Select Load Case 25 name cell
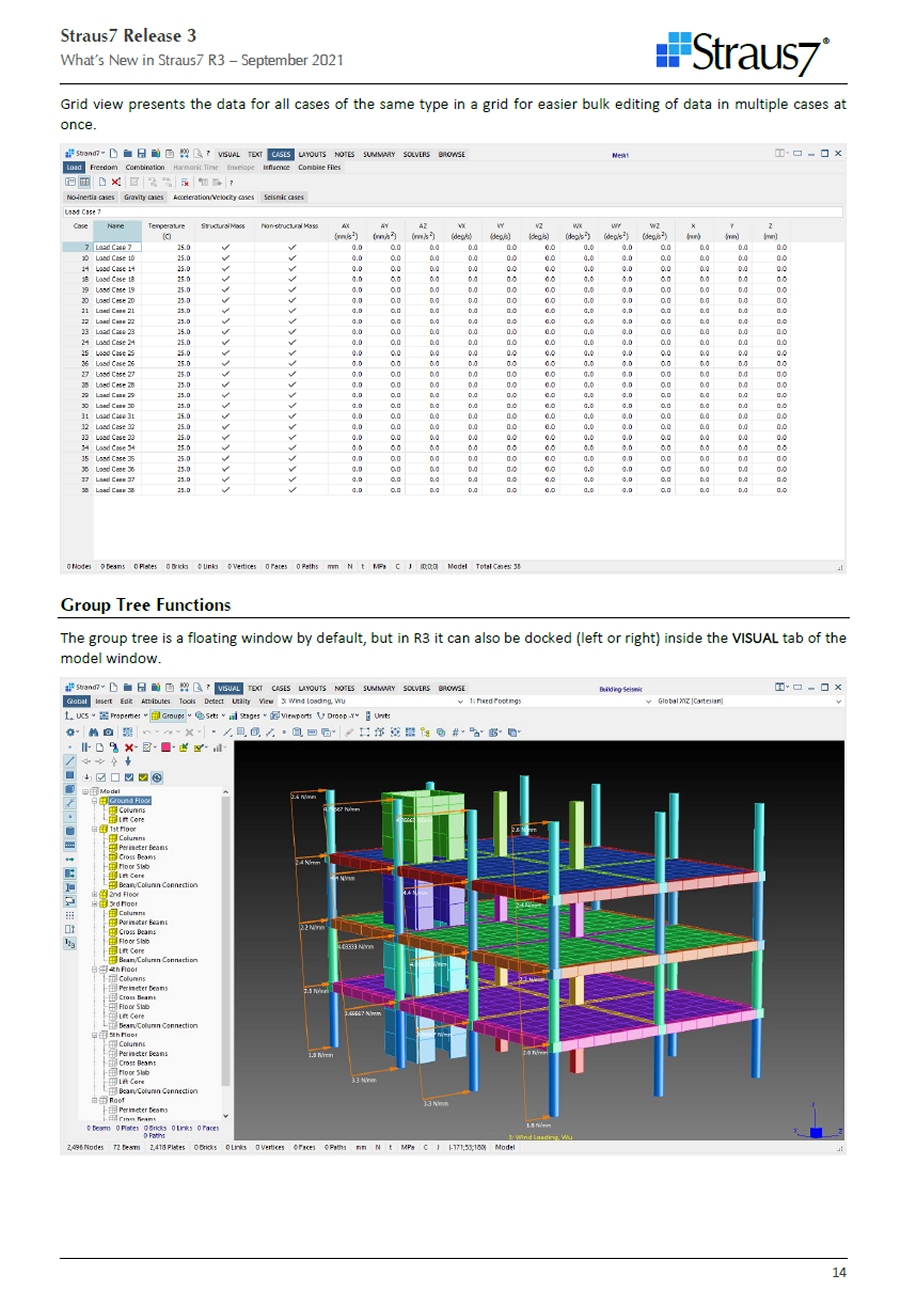This screenshot has height=1307, width=900. click(x=116, y=352)
